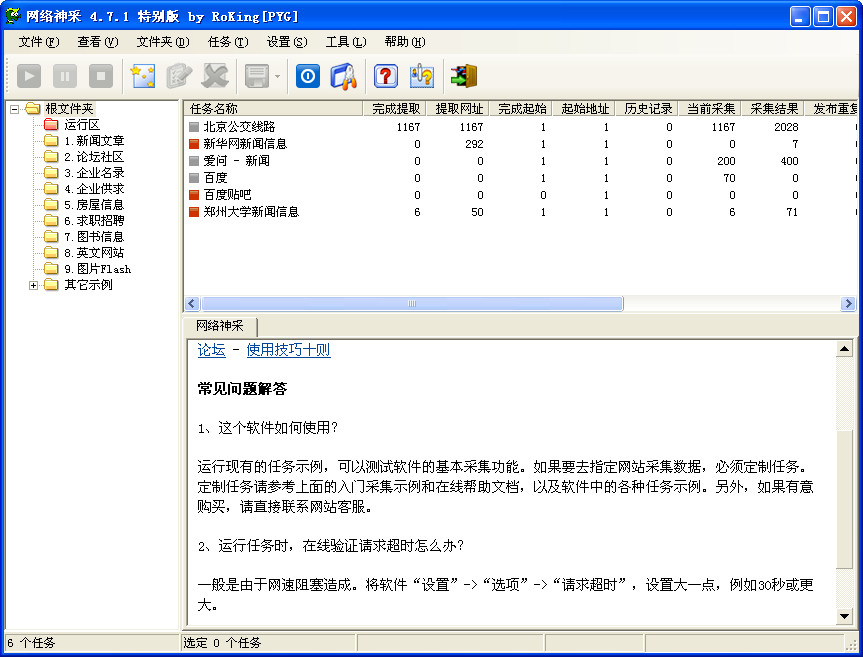Open options via the blue O icon
This screenshot has width=863, height=657.
pos(307,75)
